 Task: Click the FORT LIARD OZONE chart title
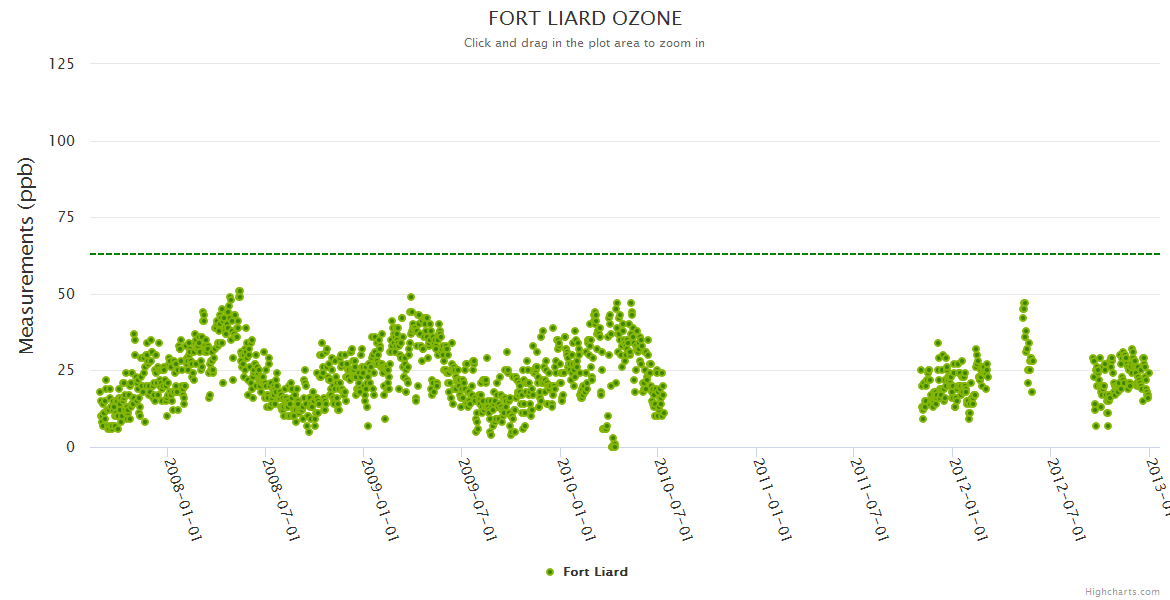[x=585, y=18]
